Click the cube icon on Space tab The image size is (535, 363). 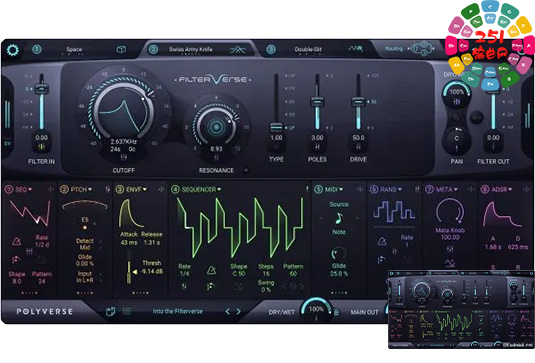[121, 50]
